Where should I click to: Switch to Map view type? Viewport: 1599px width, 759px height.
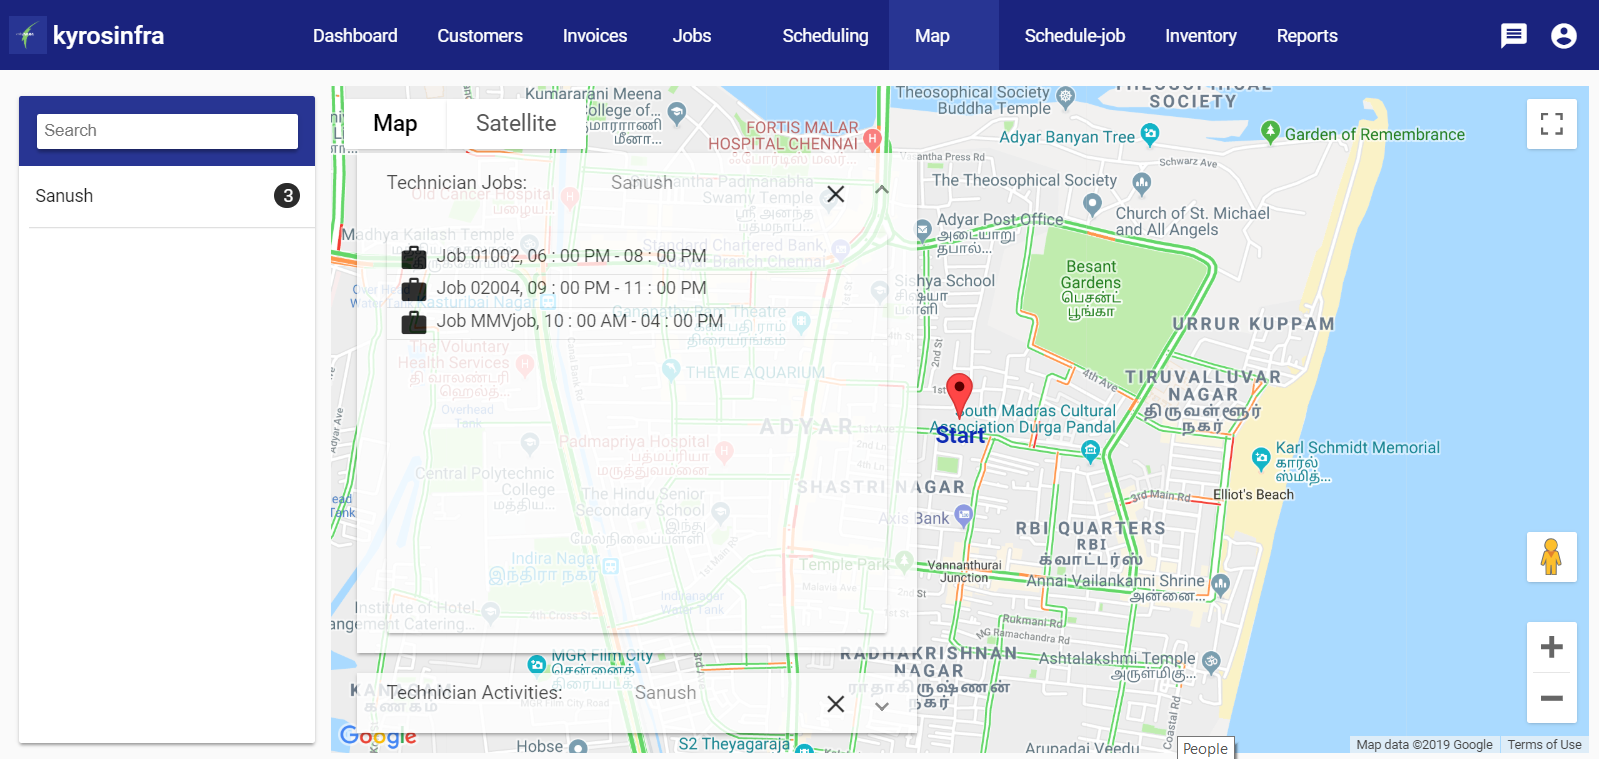395,124
